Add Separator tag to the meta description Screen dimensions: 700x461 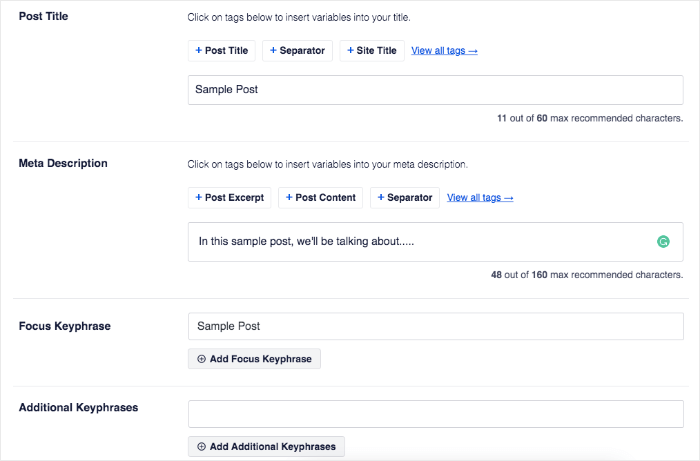point(405,197)
